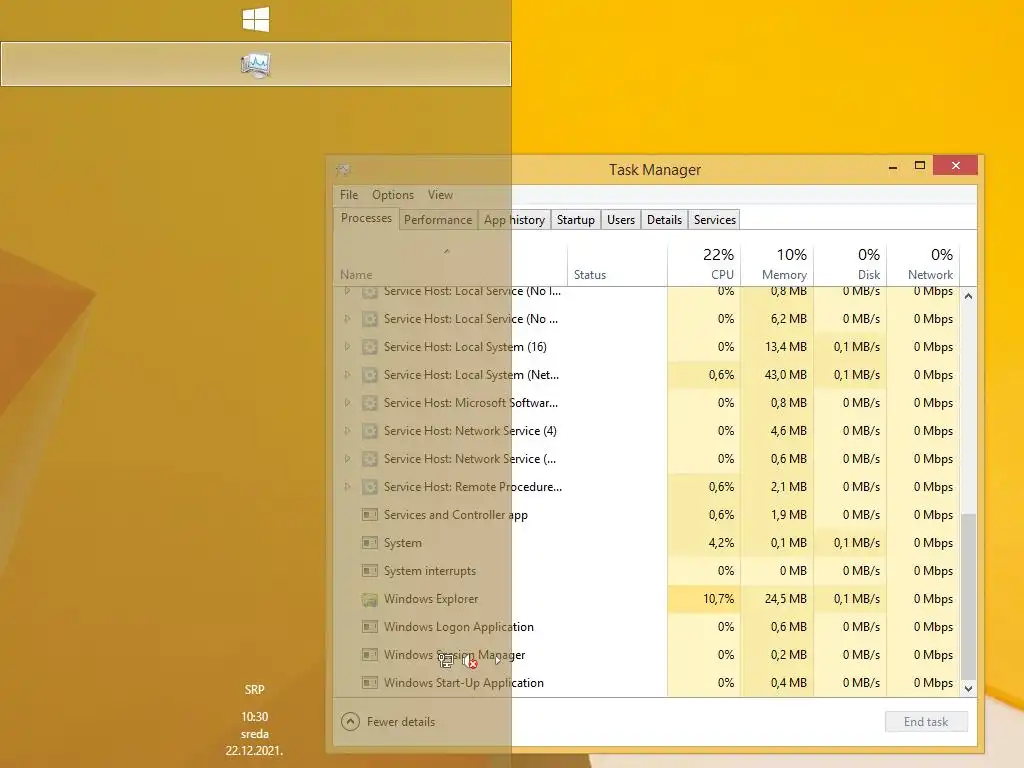Expand Service Host: Remote Procedure...
The width and height of the screenshot is (1024, 768).
(347, 487)
